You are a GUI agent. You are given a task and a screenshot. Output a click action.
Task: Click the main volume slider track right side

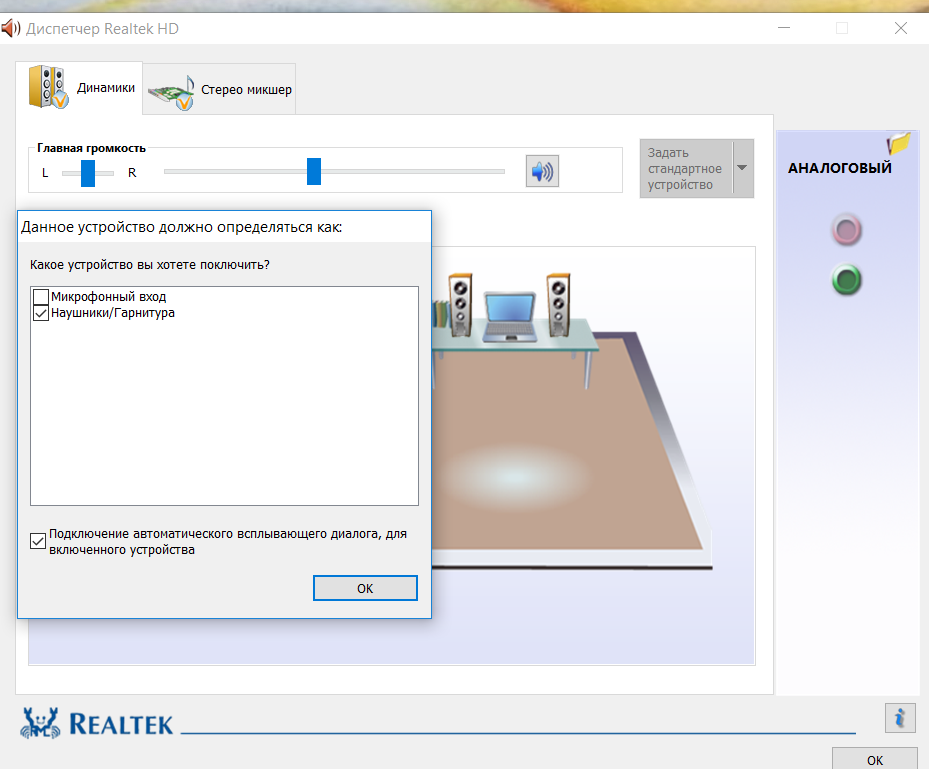[413, 172]
